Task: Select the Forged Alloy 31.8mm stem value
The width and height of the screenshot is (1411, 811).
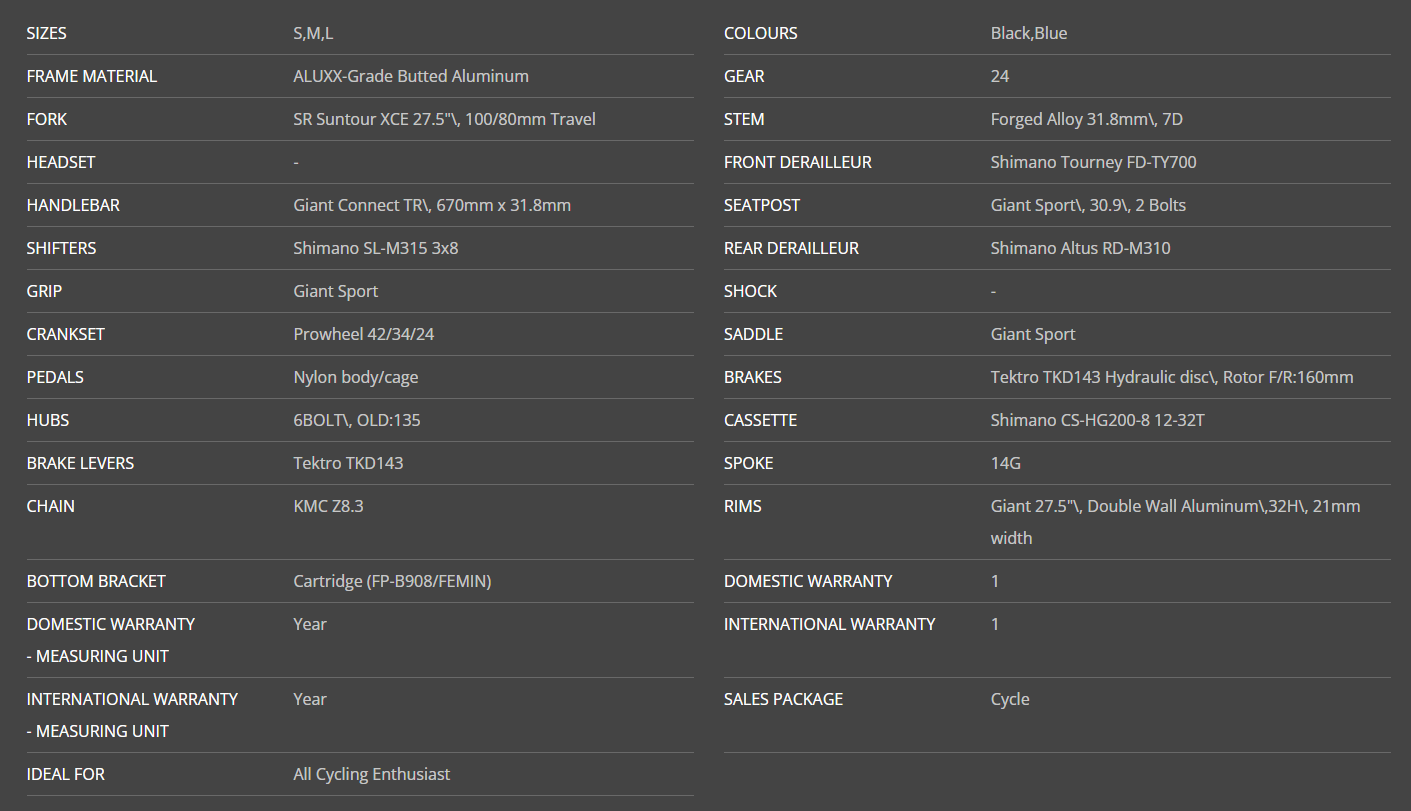Action: point(1086,119)
